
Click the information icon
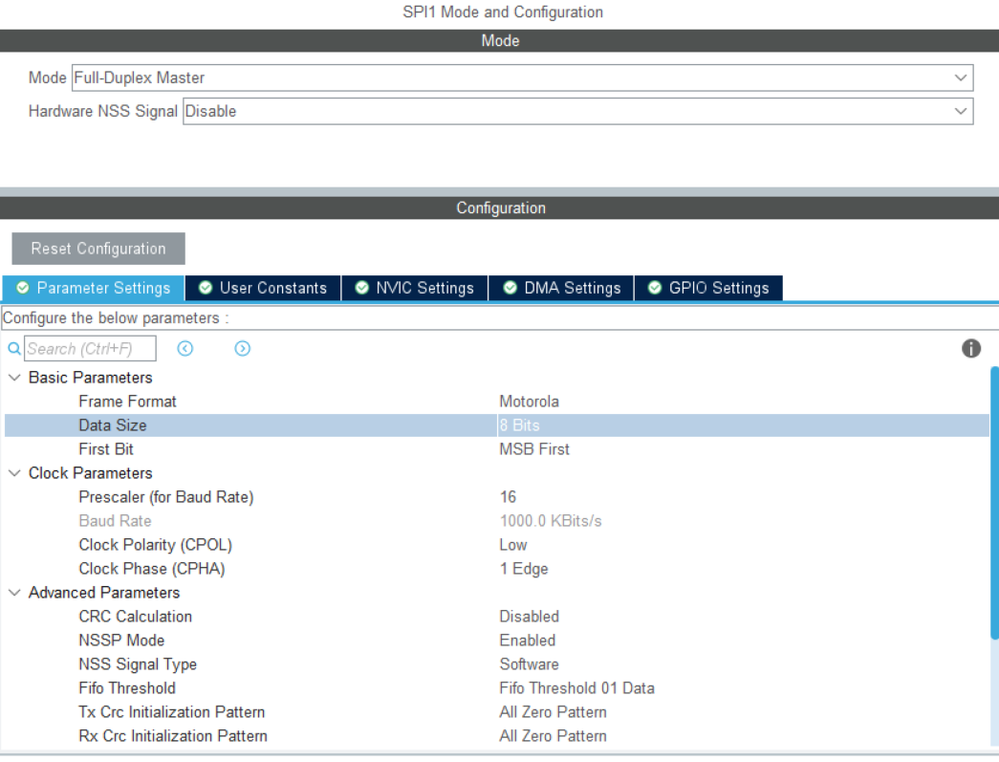[970, 349]
